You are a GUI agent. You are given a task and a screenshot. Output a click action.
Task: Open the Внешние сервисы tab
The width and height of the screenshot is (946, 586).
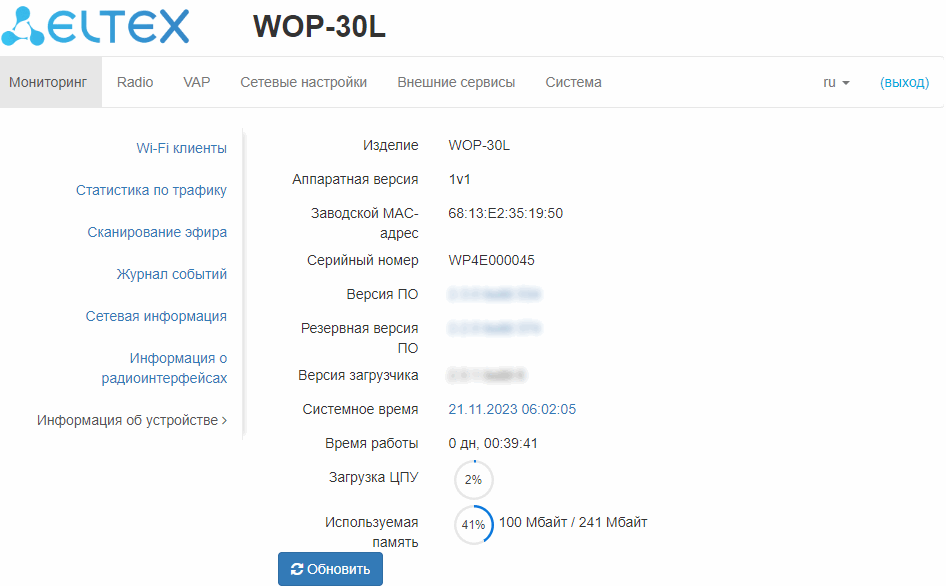456,82
